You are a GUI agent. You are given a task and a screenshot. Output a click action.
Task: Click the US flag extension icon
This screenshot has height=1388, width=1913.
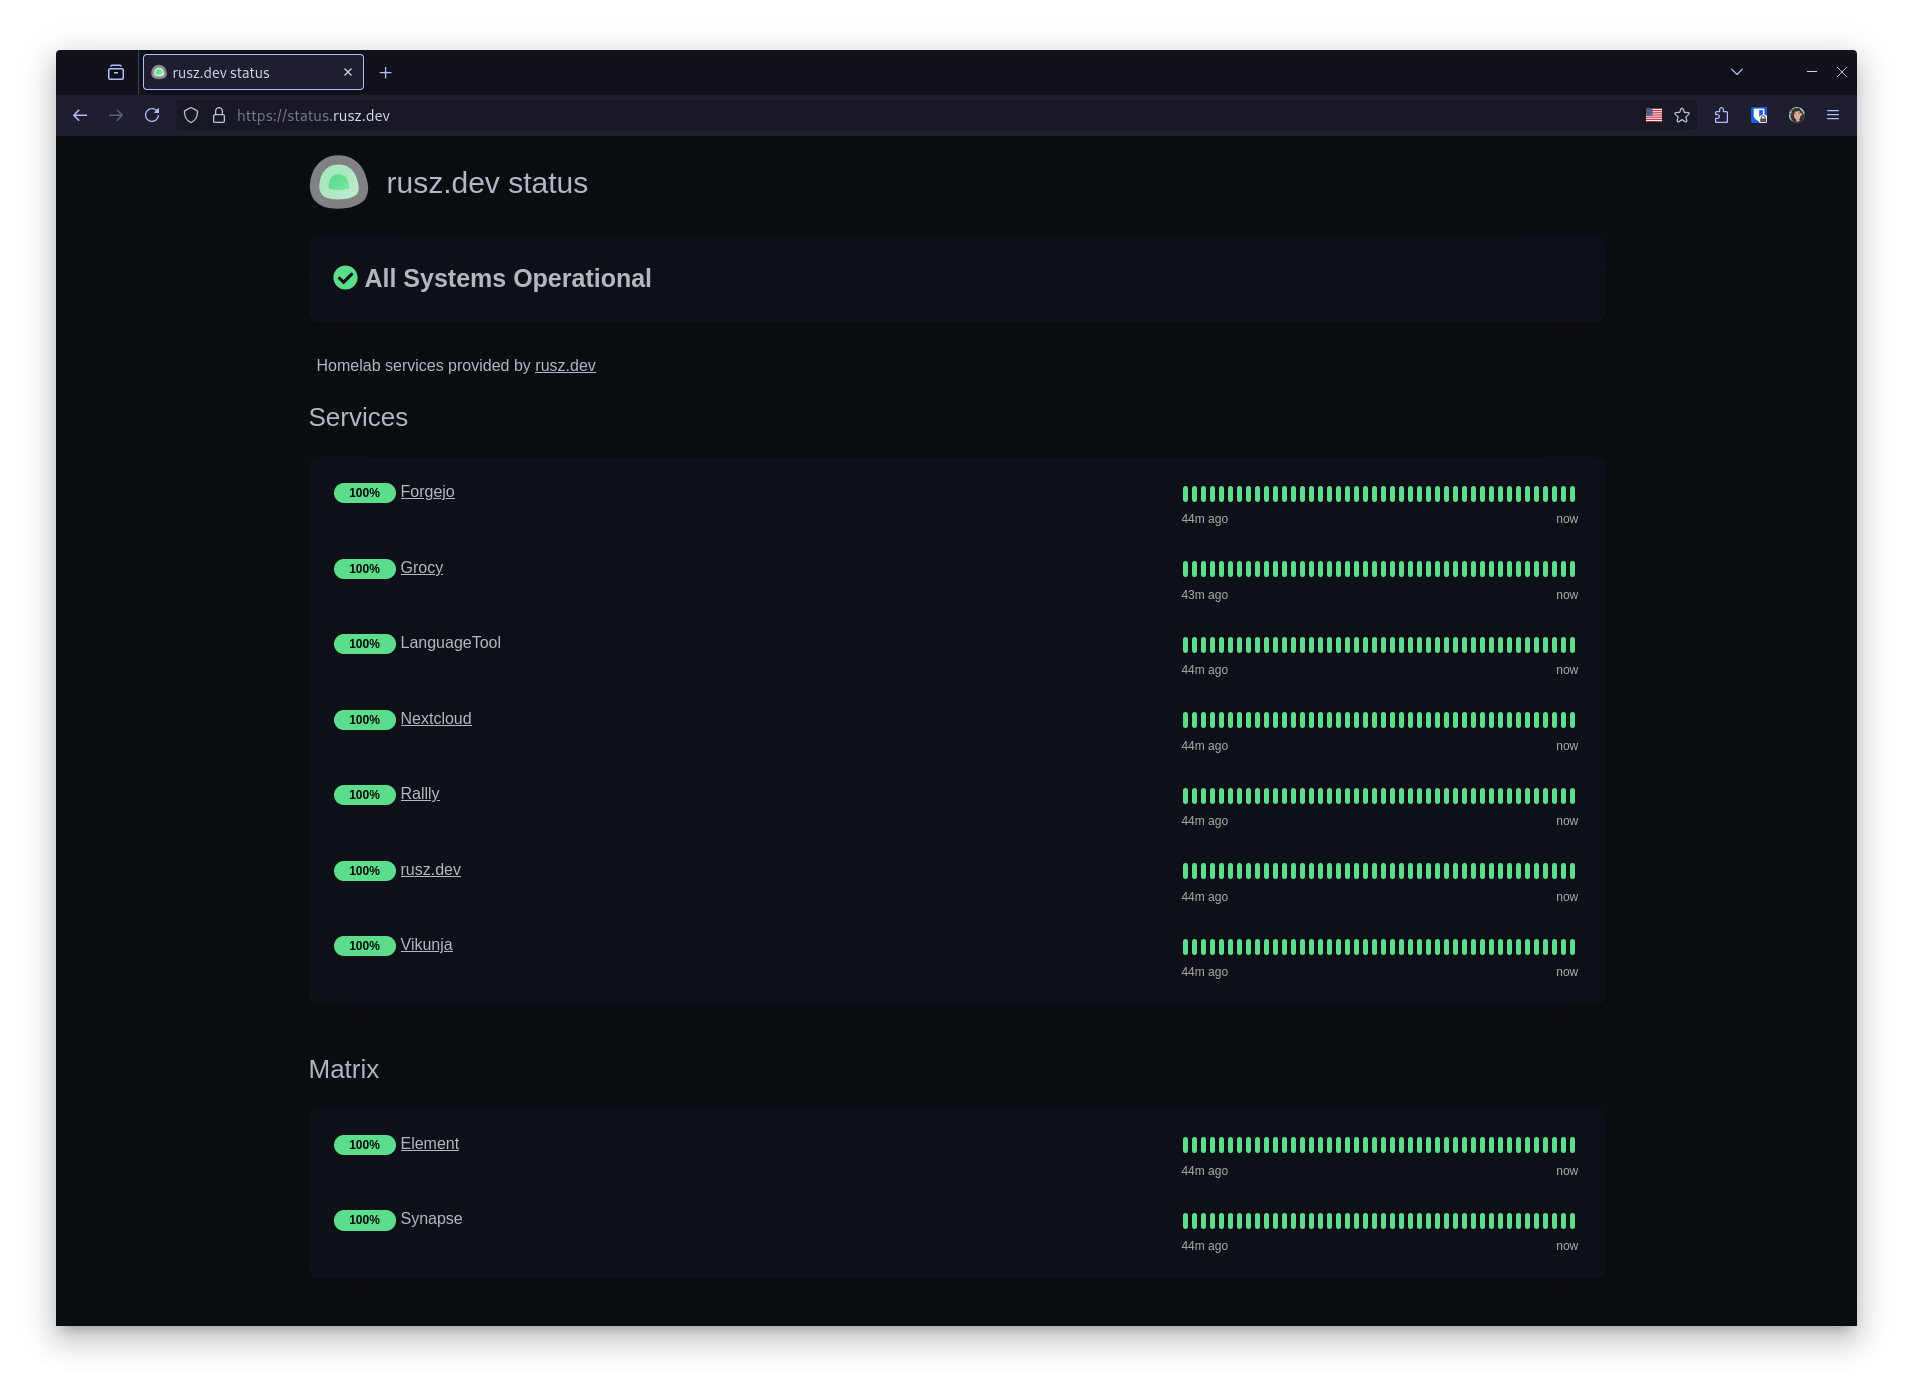click(1654, 116)
